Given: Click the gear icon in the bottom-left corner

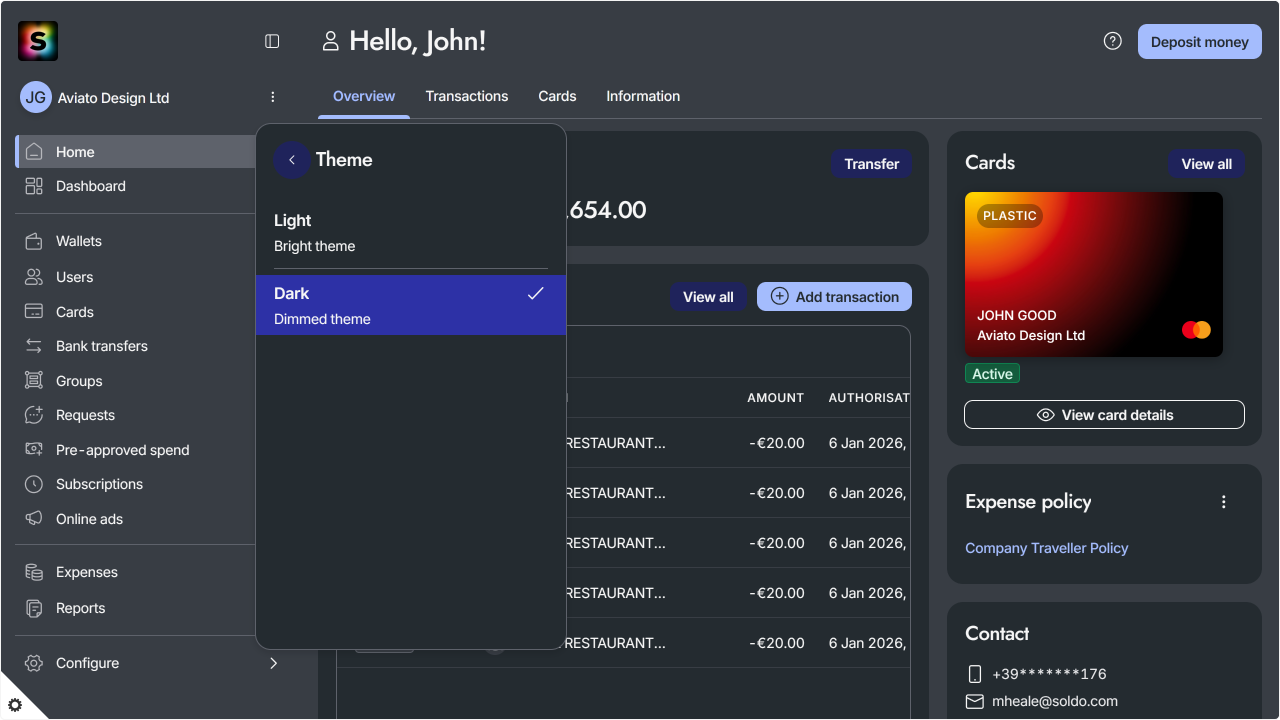Looking at the screenshot, I should 14,705.
